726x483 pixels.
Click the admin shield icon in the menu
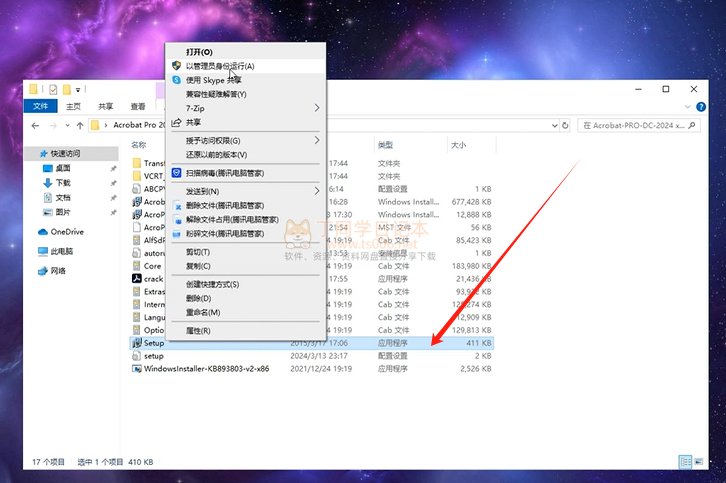coord(176,66)
